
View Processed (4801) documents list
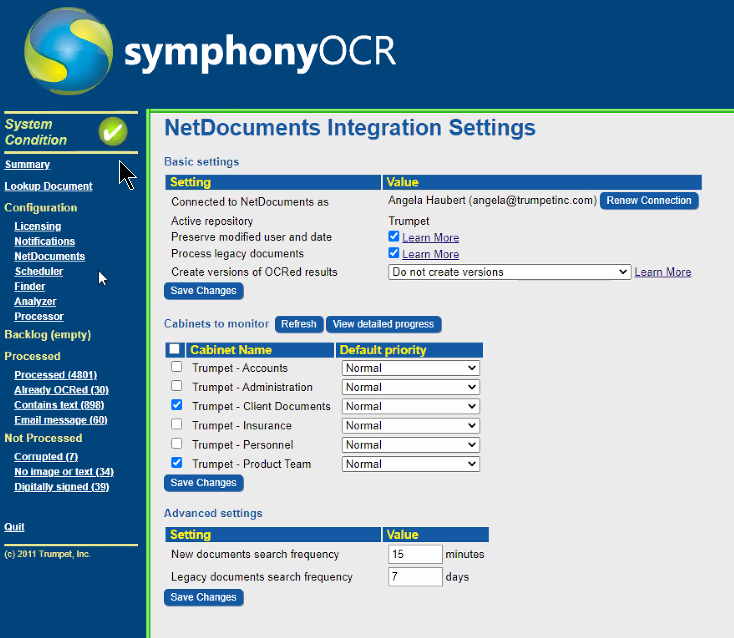(x=56, y=375)
